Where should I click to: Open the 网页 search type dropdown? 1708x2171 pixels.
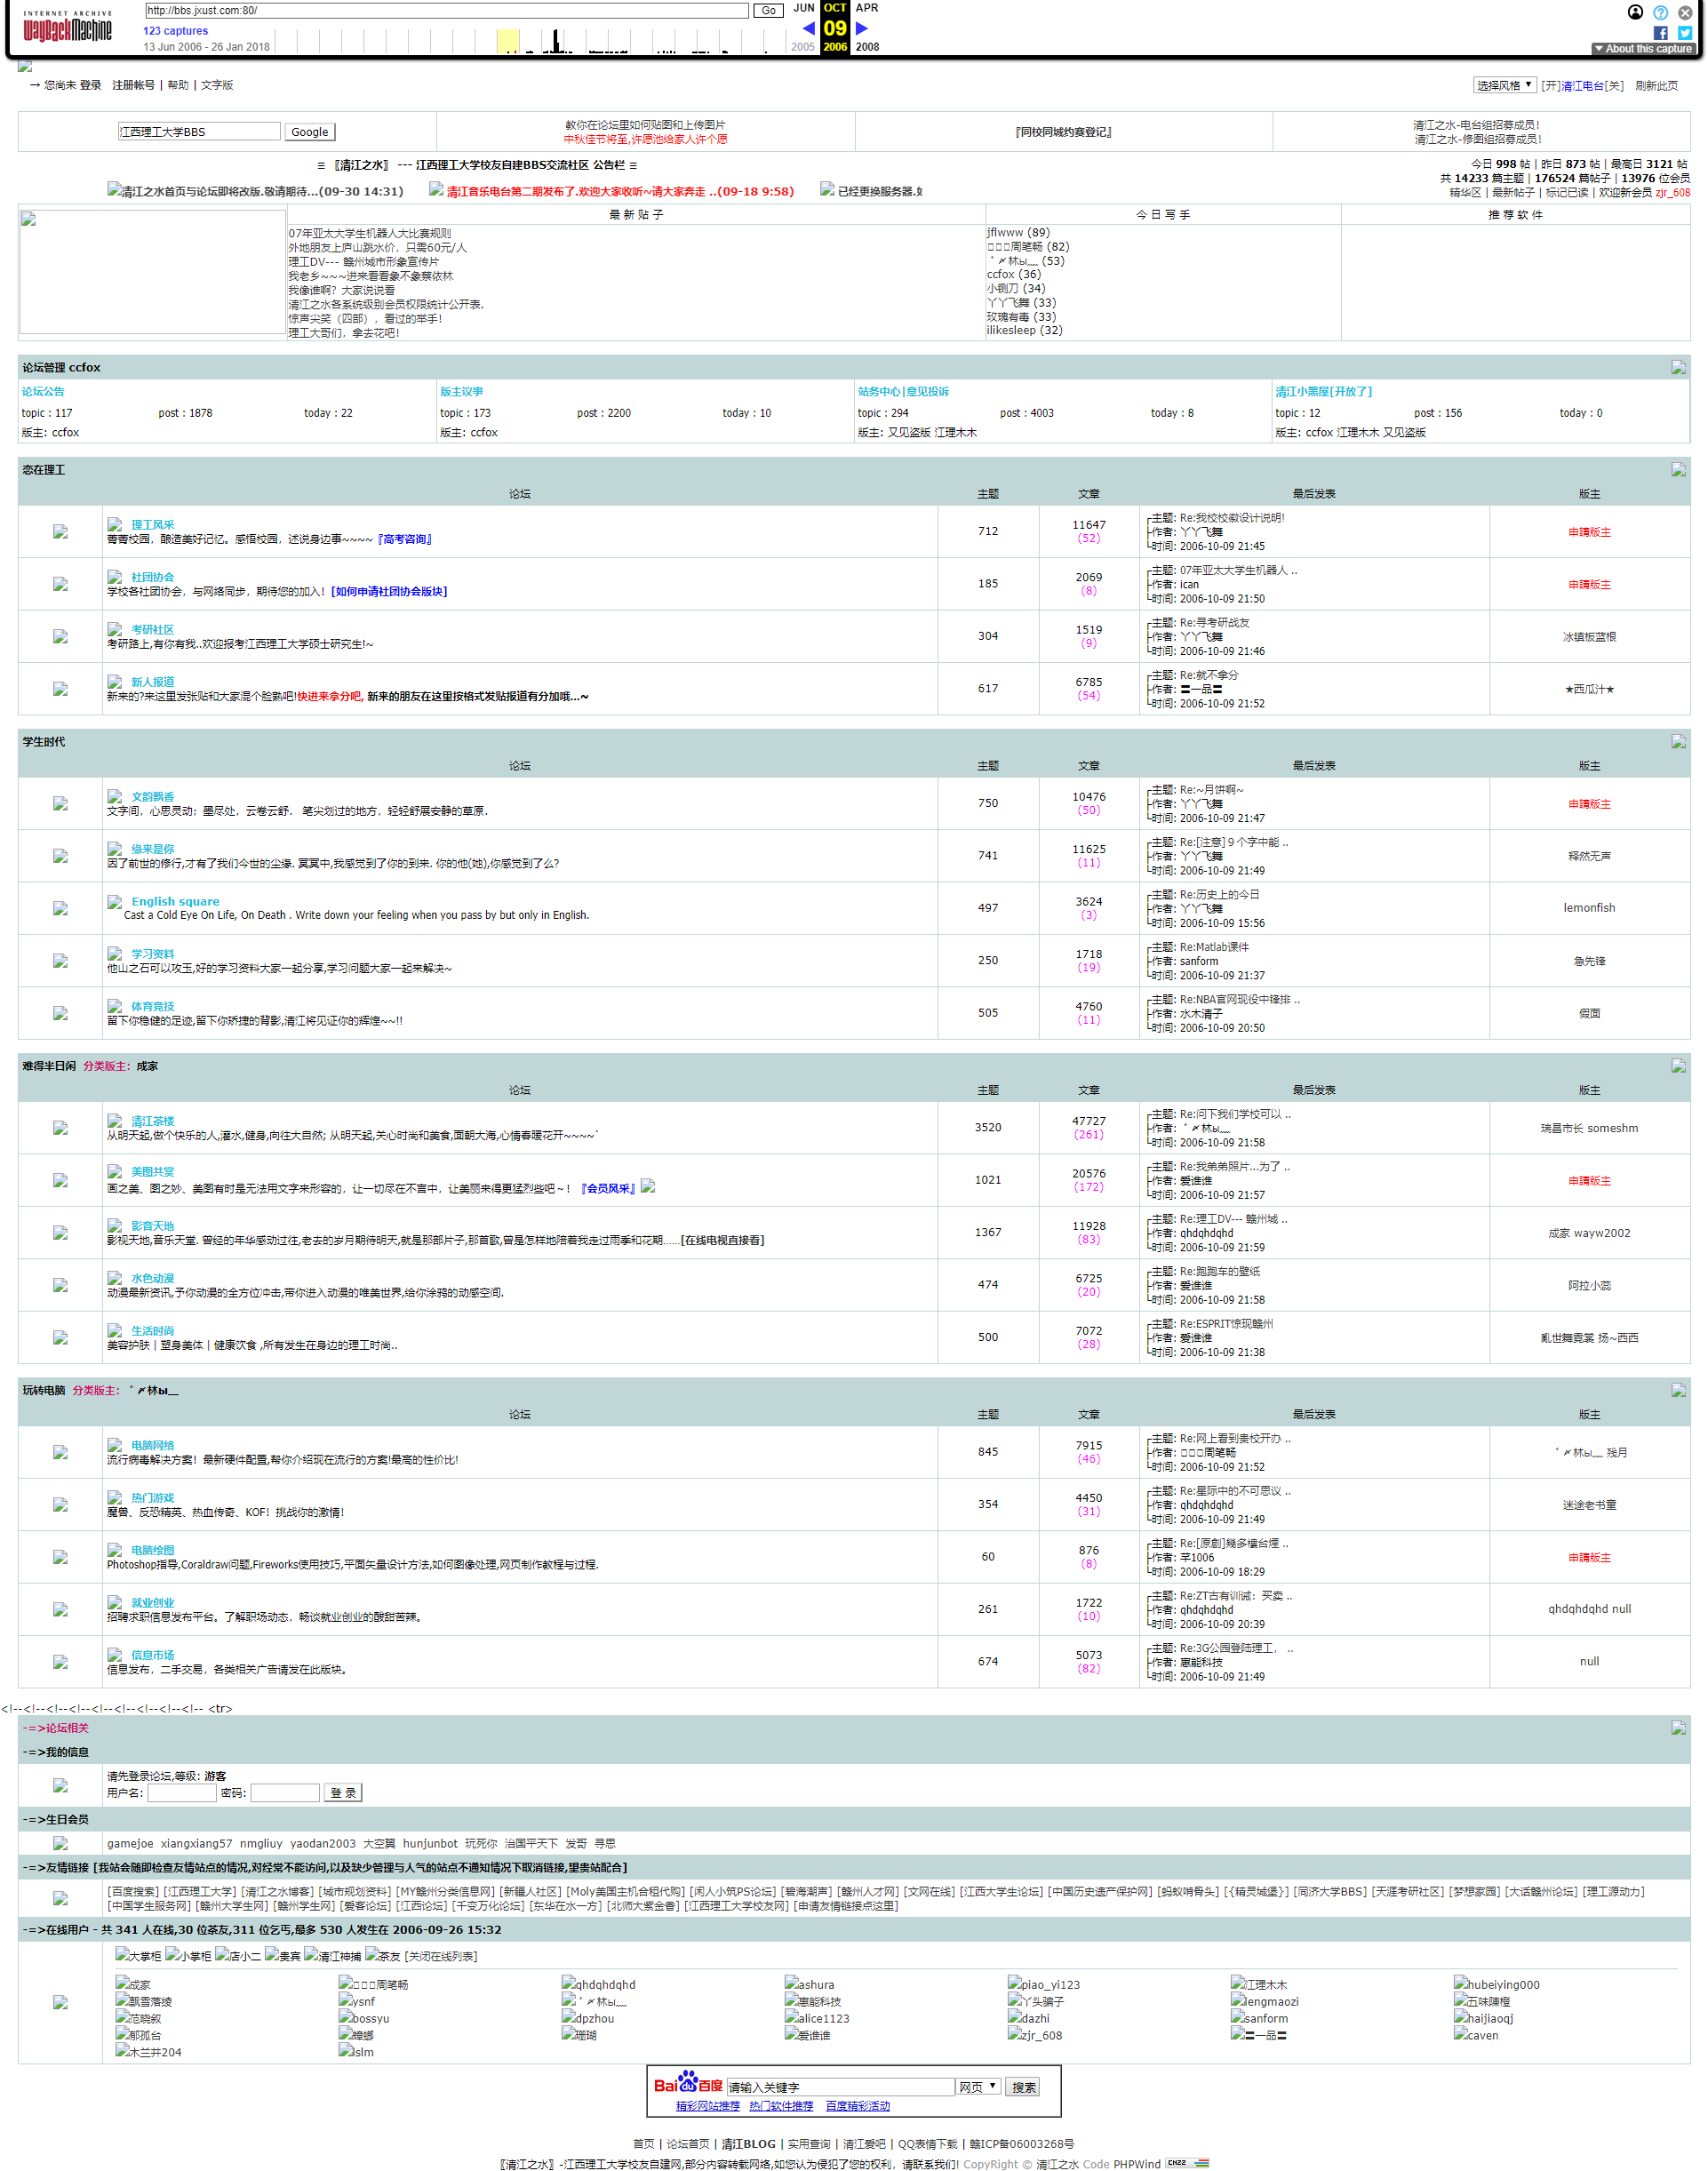pyautogui.click(x=978, y=2086)
